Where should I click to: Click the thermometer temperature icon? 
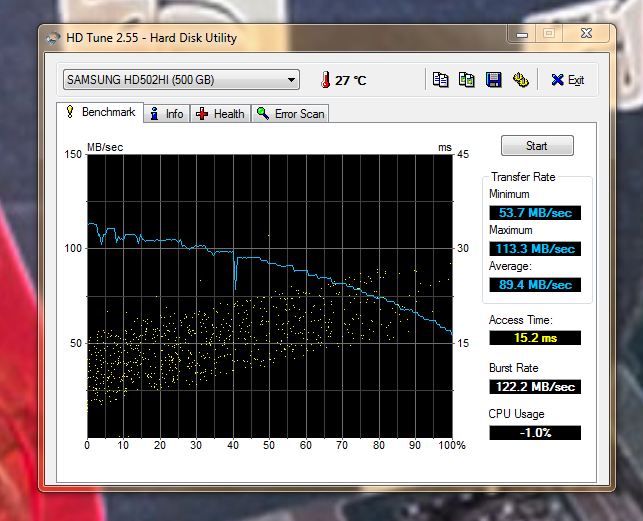click(x=326, y=80)
